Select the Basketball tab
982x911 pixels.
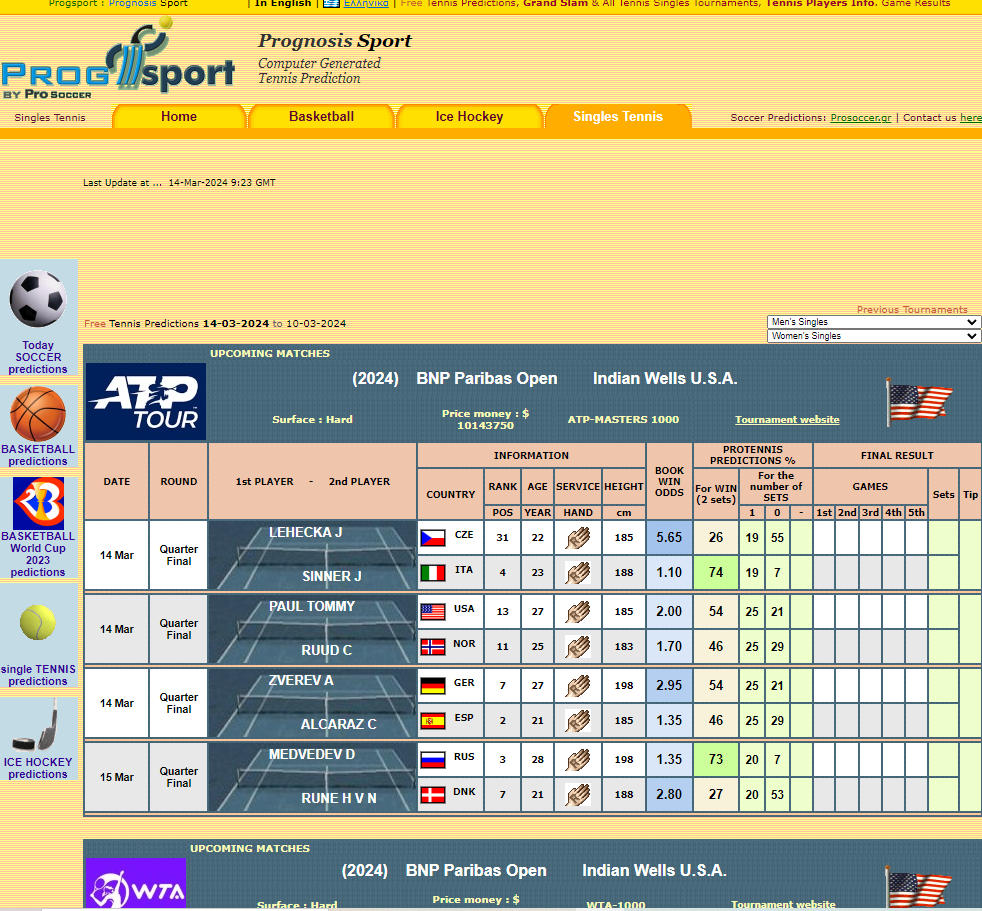point(324,117)
